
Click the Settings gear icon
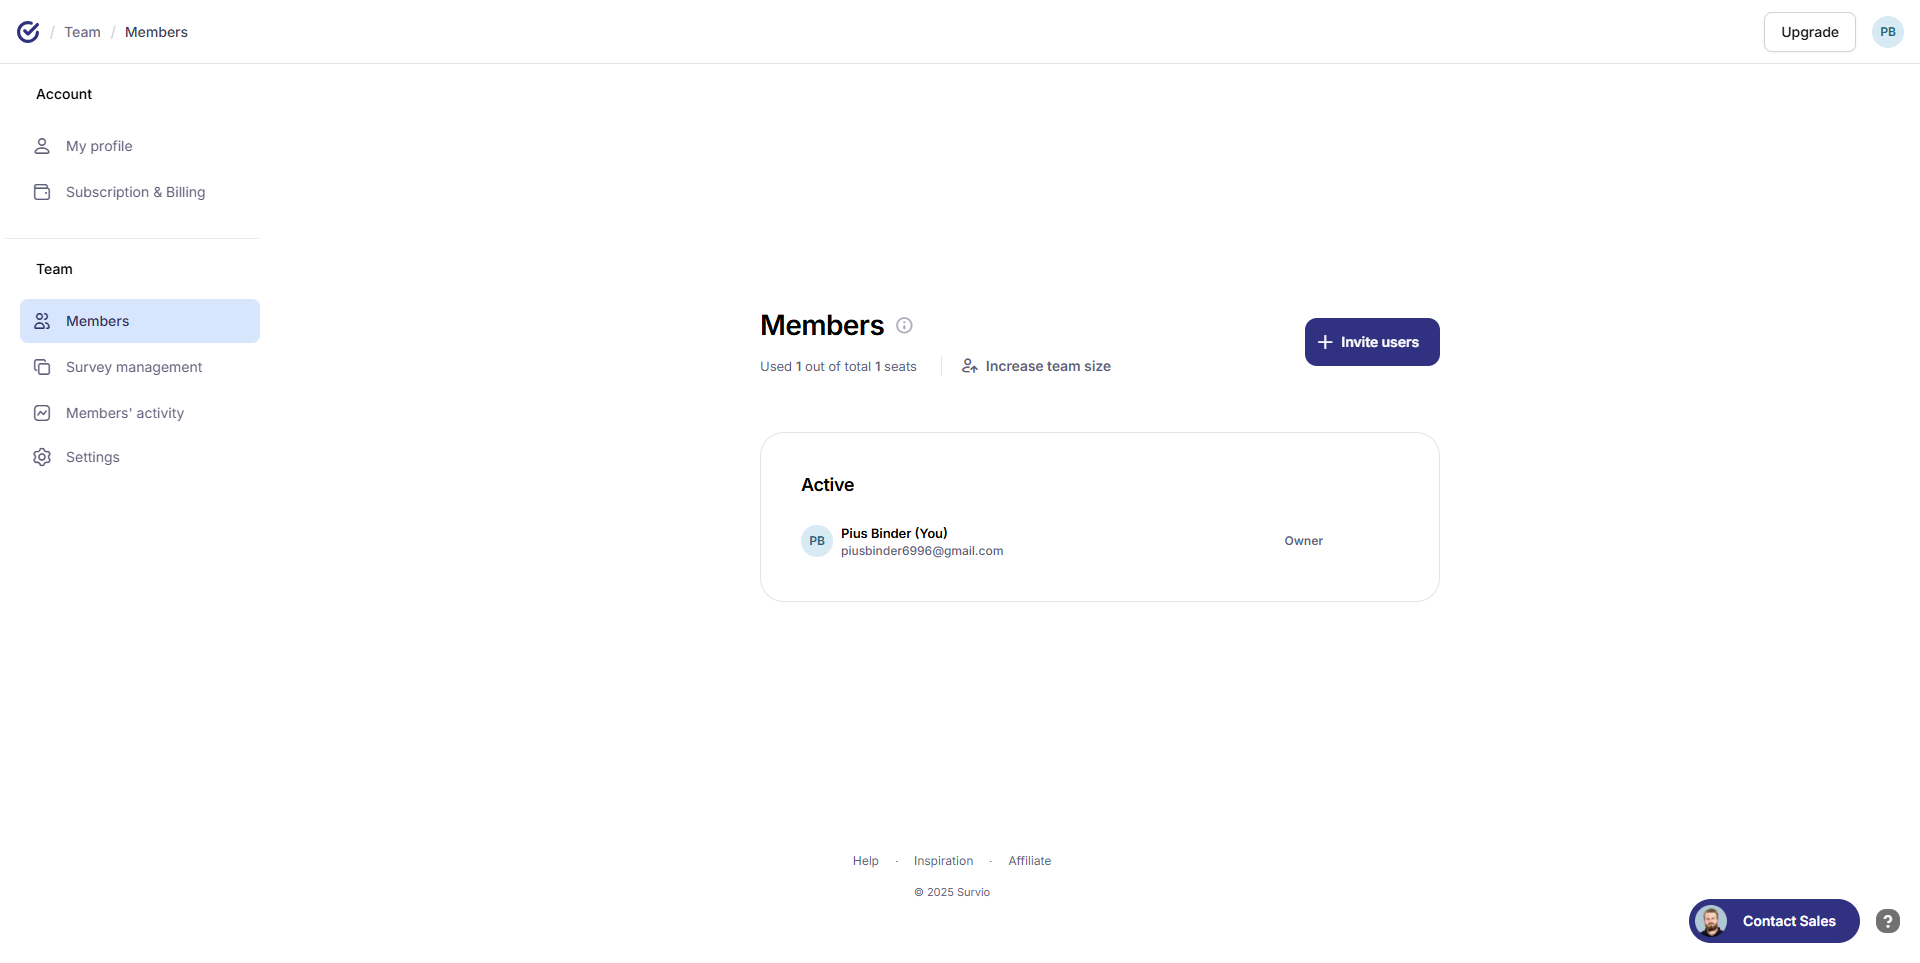point(42,457)
